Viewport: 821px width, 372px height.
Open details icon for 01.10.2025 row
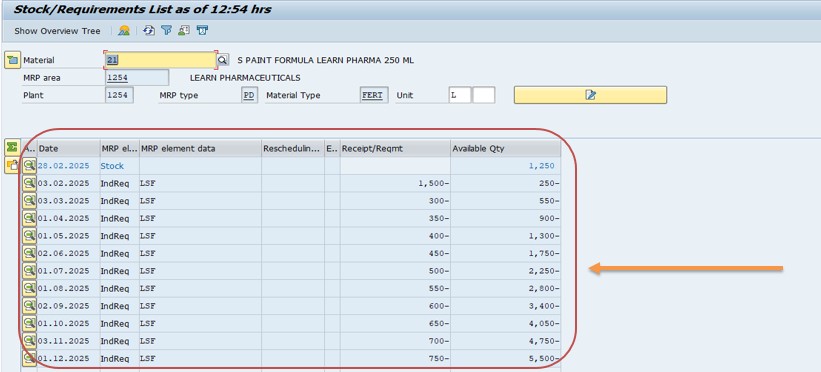coord(29,324)
